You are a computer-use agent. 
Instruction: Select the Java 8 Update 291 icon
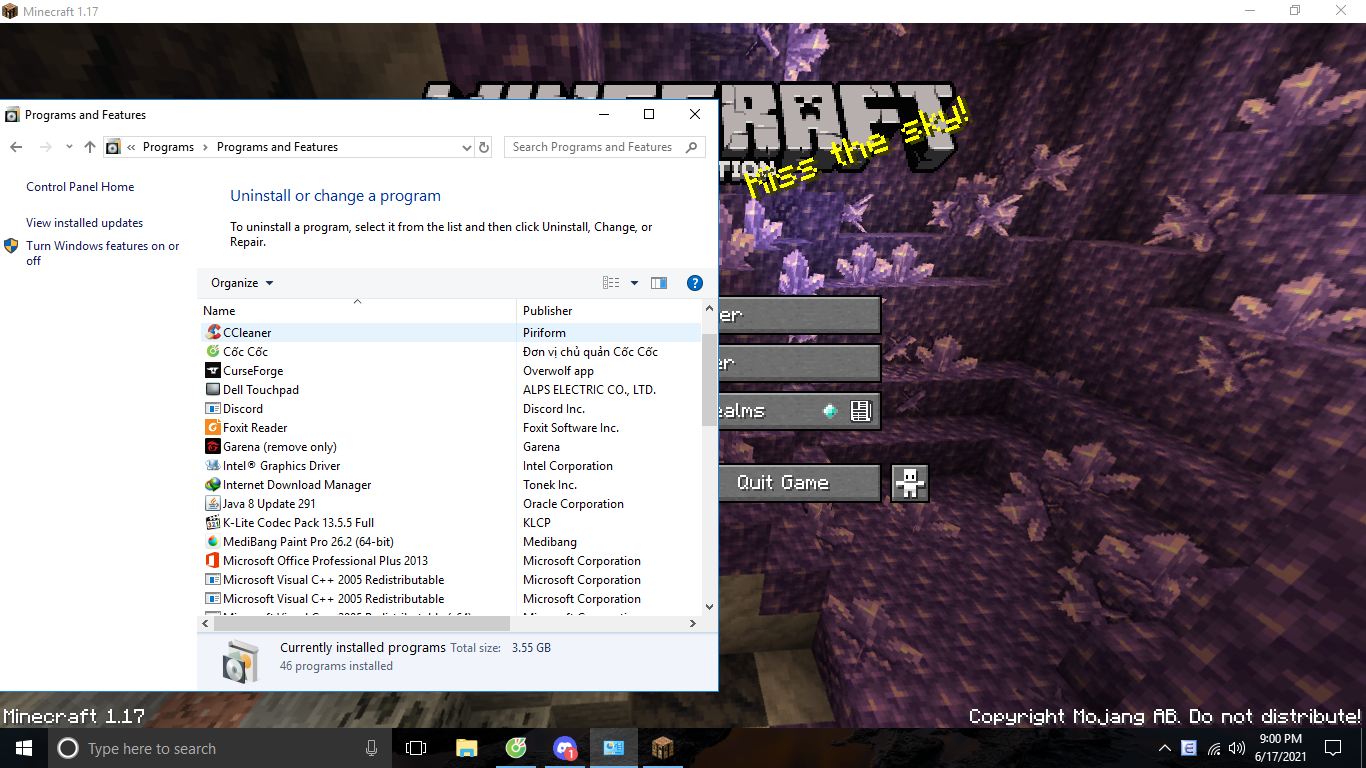pyautogui.click(x=213, y=503)
